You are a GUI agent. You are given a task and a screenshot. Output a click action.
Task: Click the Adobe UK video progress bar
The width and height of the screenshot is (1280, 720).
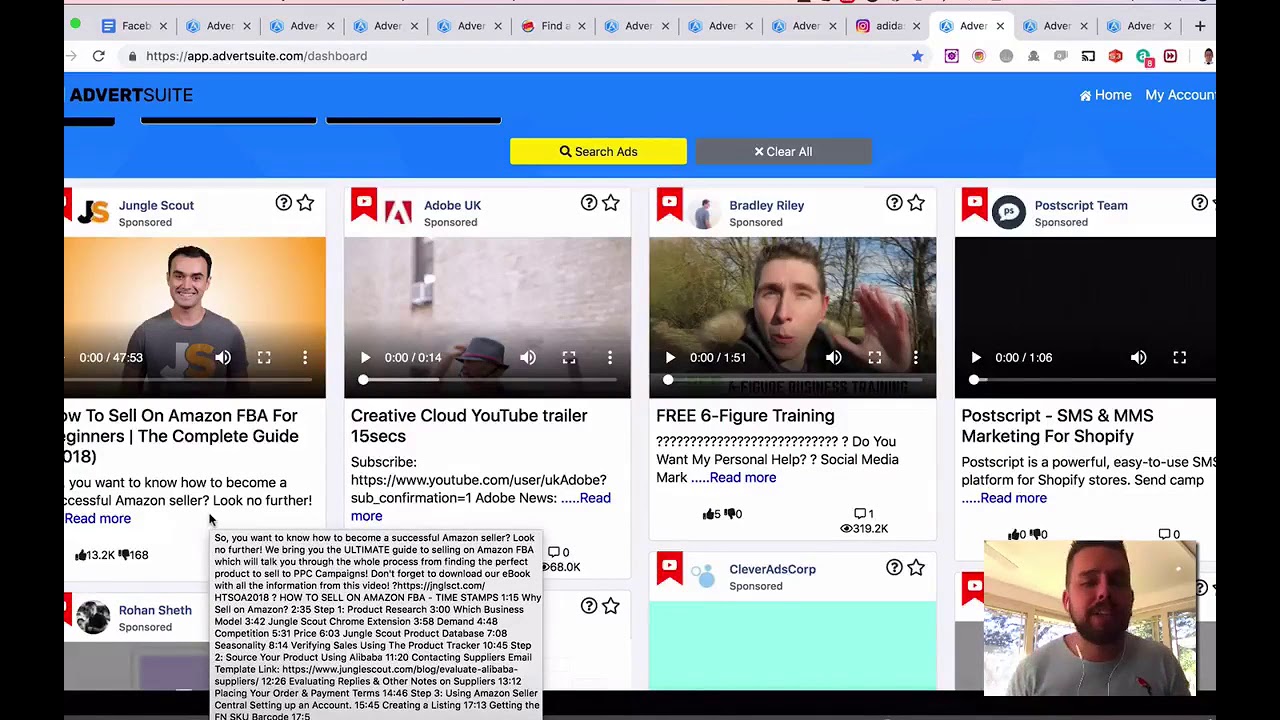tap(488, 380)
